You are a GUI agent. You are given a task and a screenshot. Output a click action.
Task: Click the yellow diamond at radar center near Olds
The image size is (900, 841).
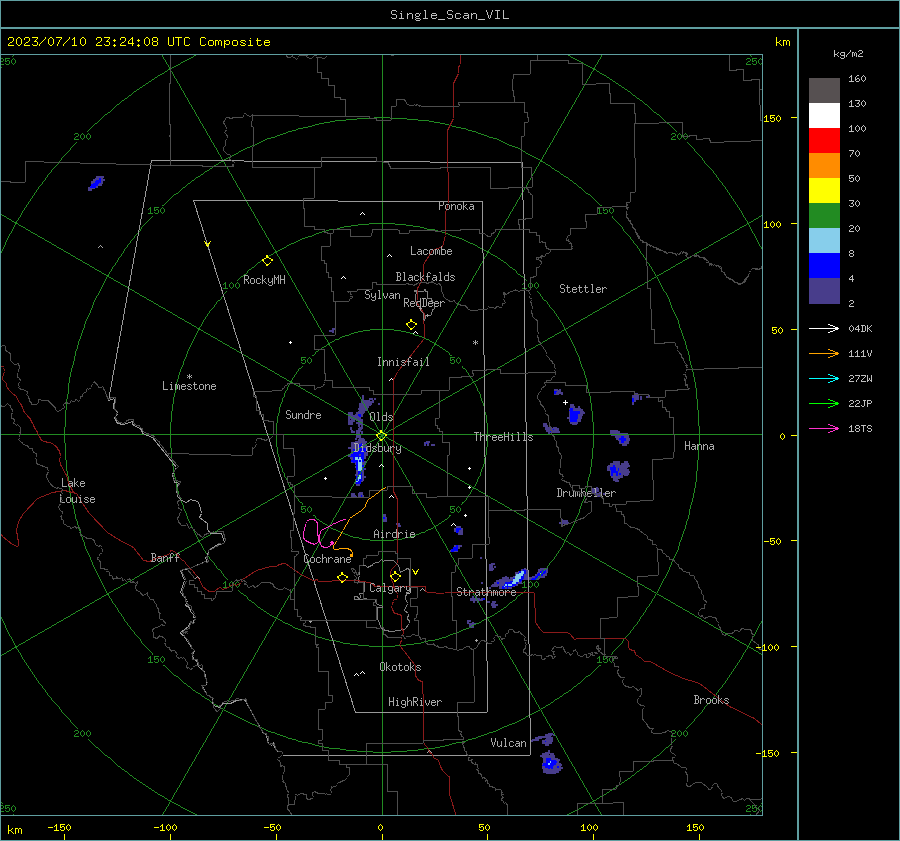[x=381, y=436]
